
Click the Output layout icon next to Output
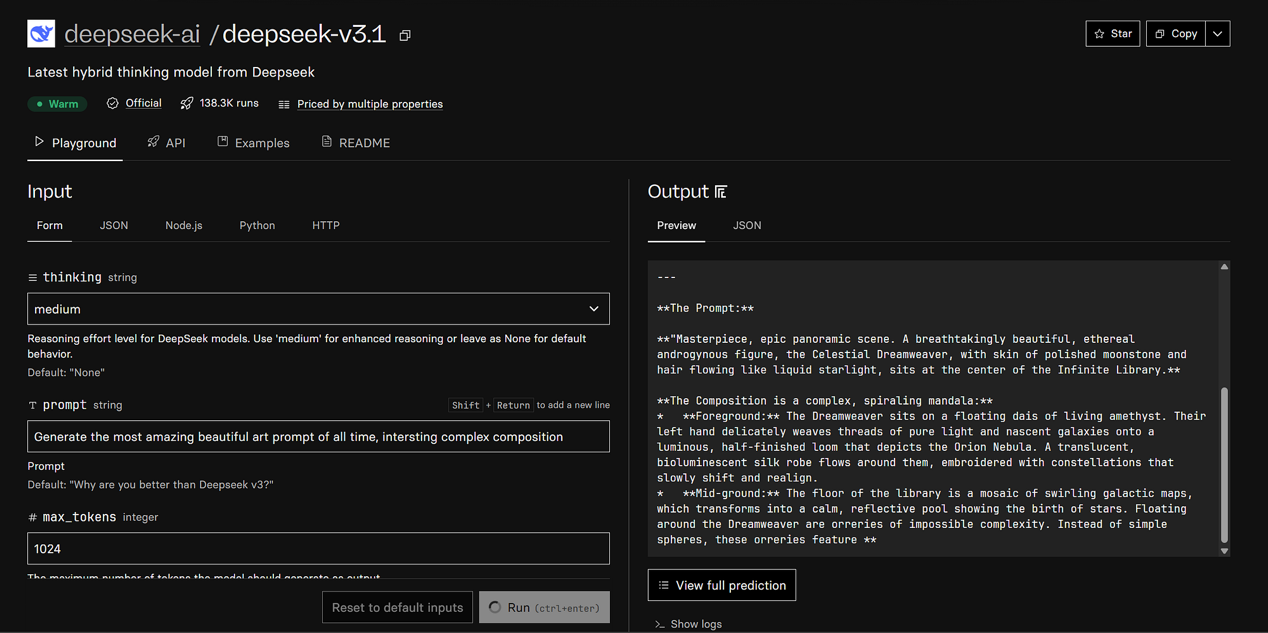(x=721, y=191)
